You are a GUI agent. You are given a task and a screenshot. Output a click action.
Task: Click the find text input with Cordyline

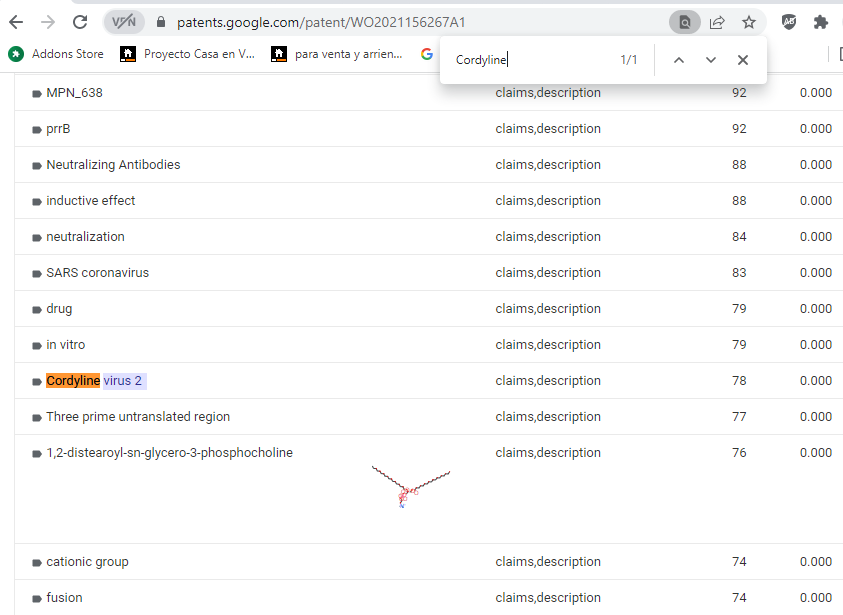tap(530, 60)
